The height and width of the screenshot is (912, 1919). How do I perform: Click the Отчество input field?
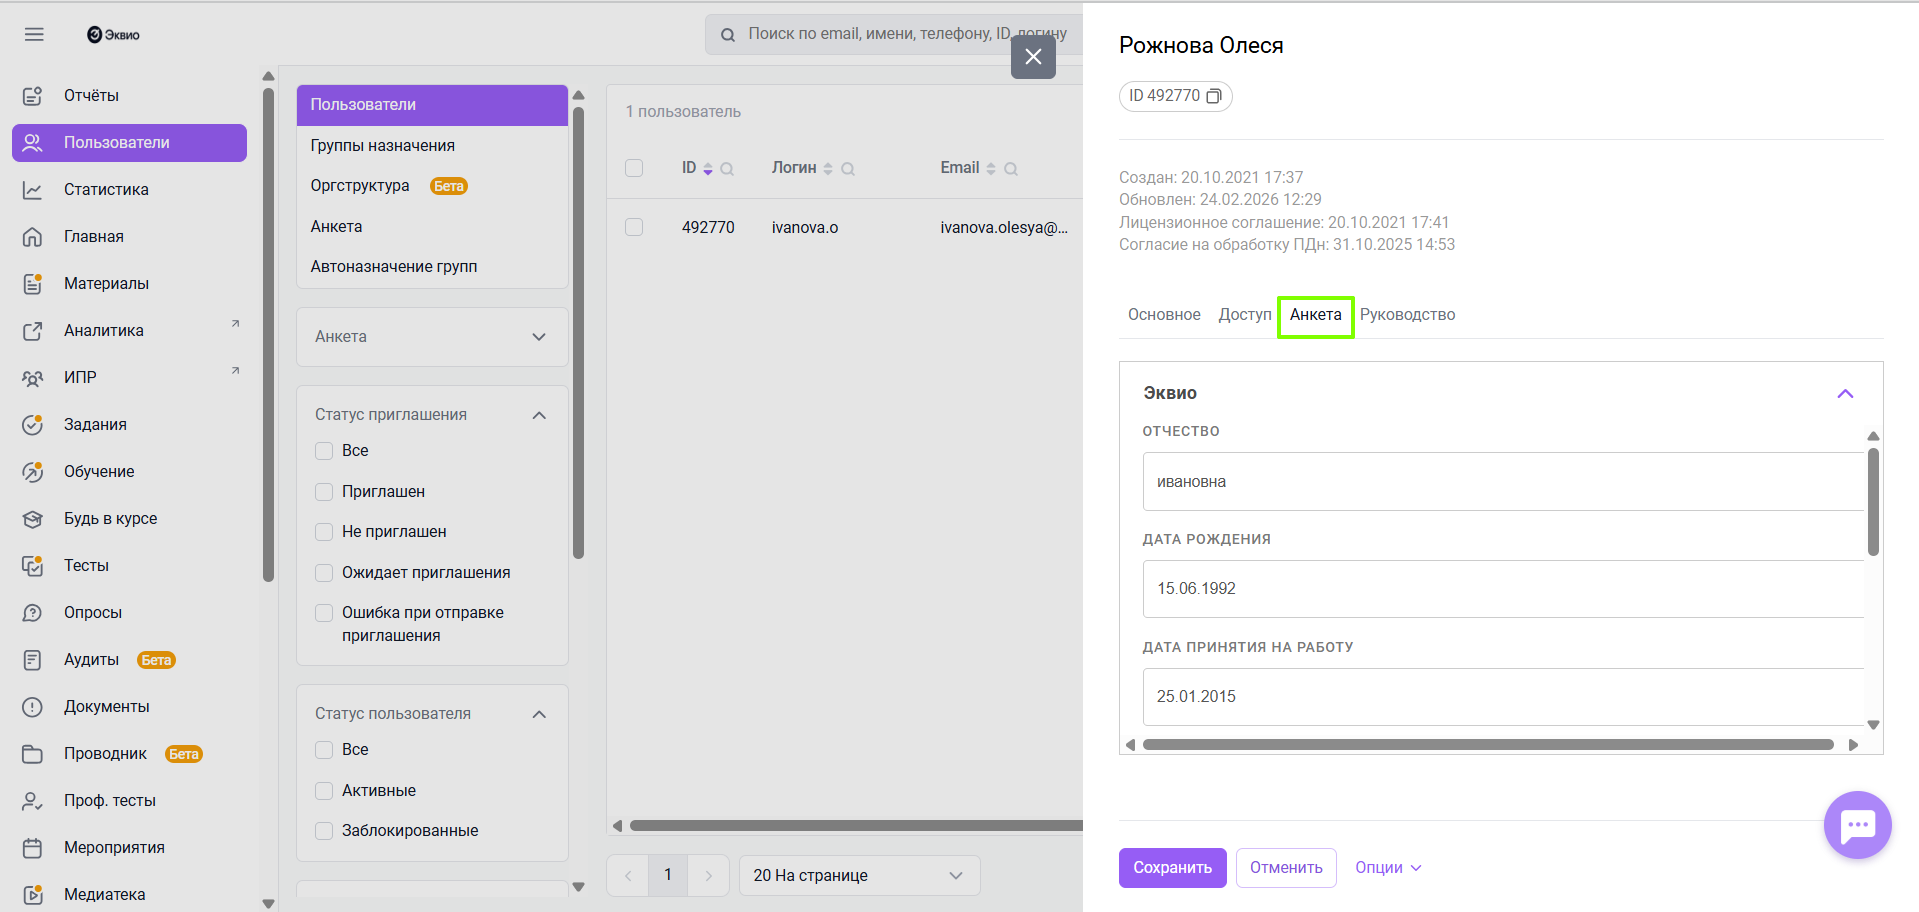1502,482
